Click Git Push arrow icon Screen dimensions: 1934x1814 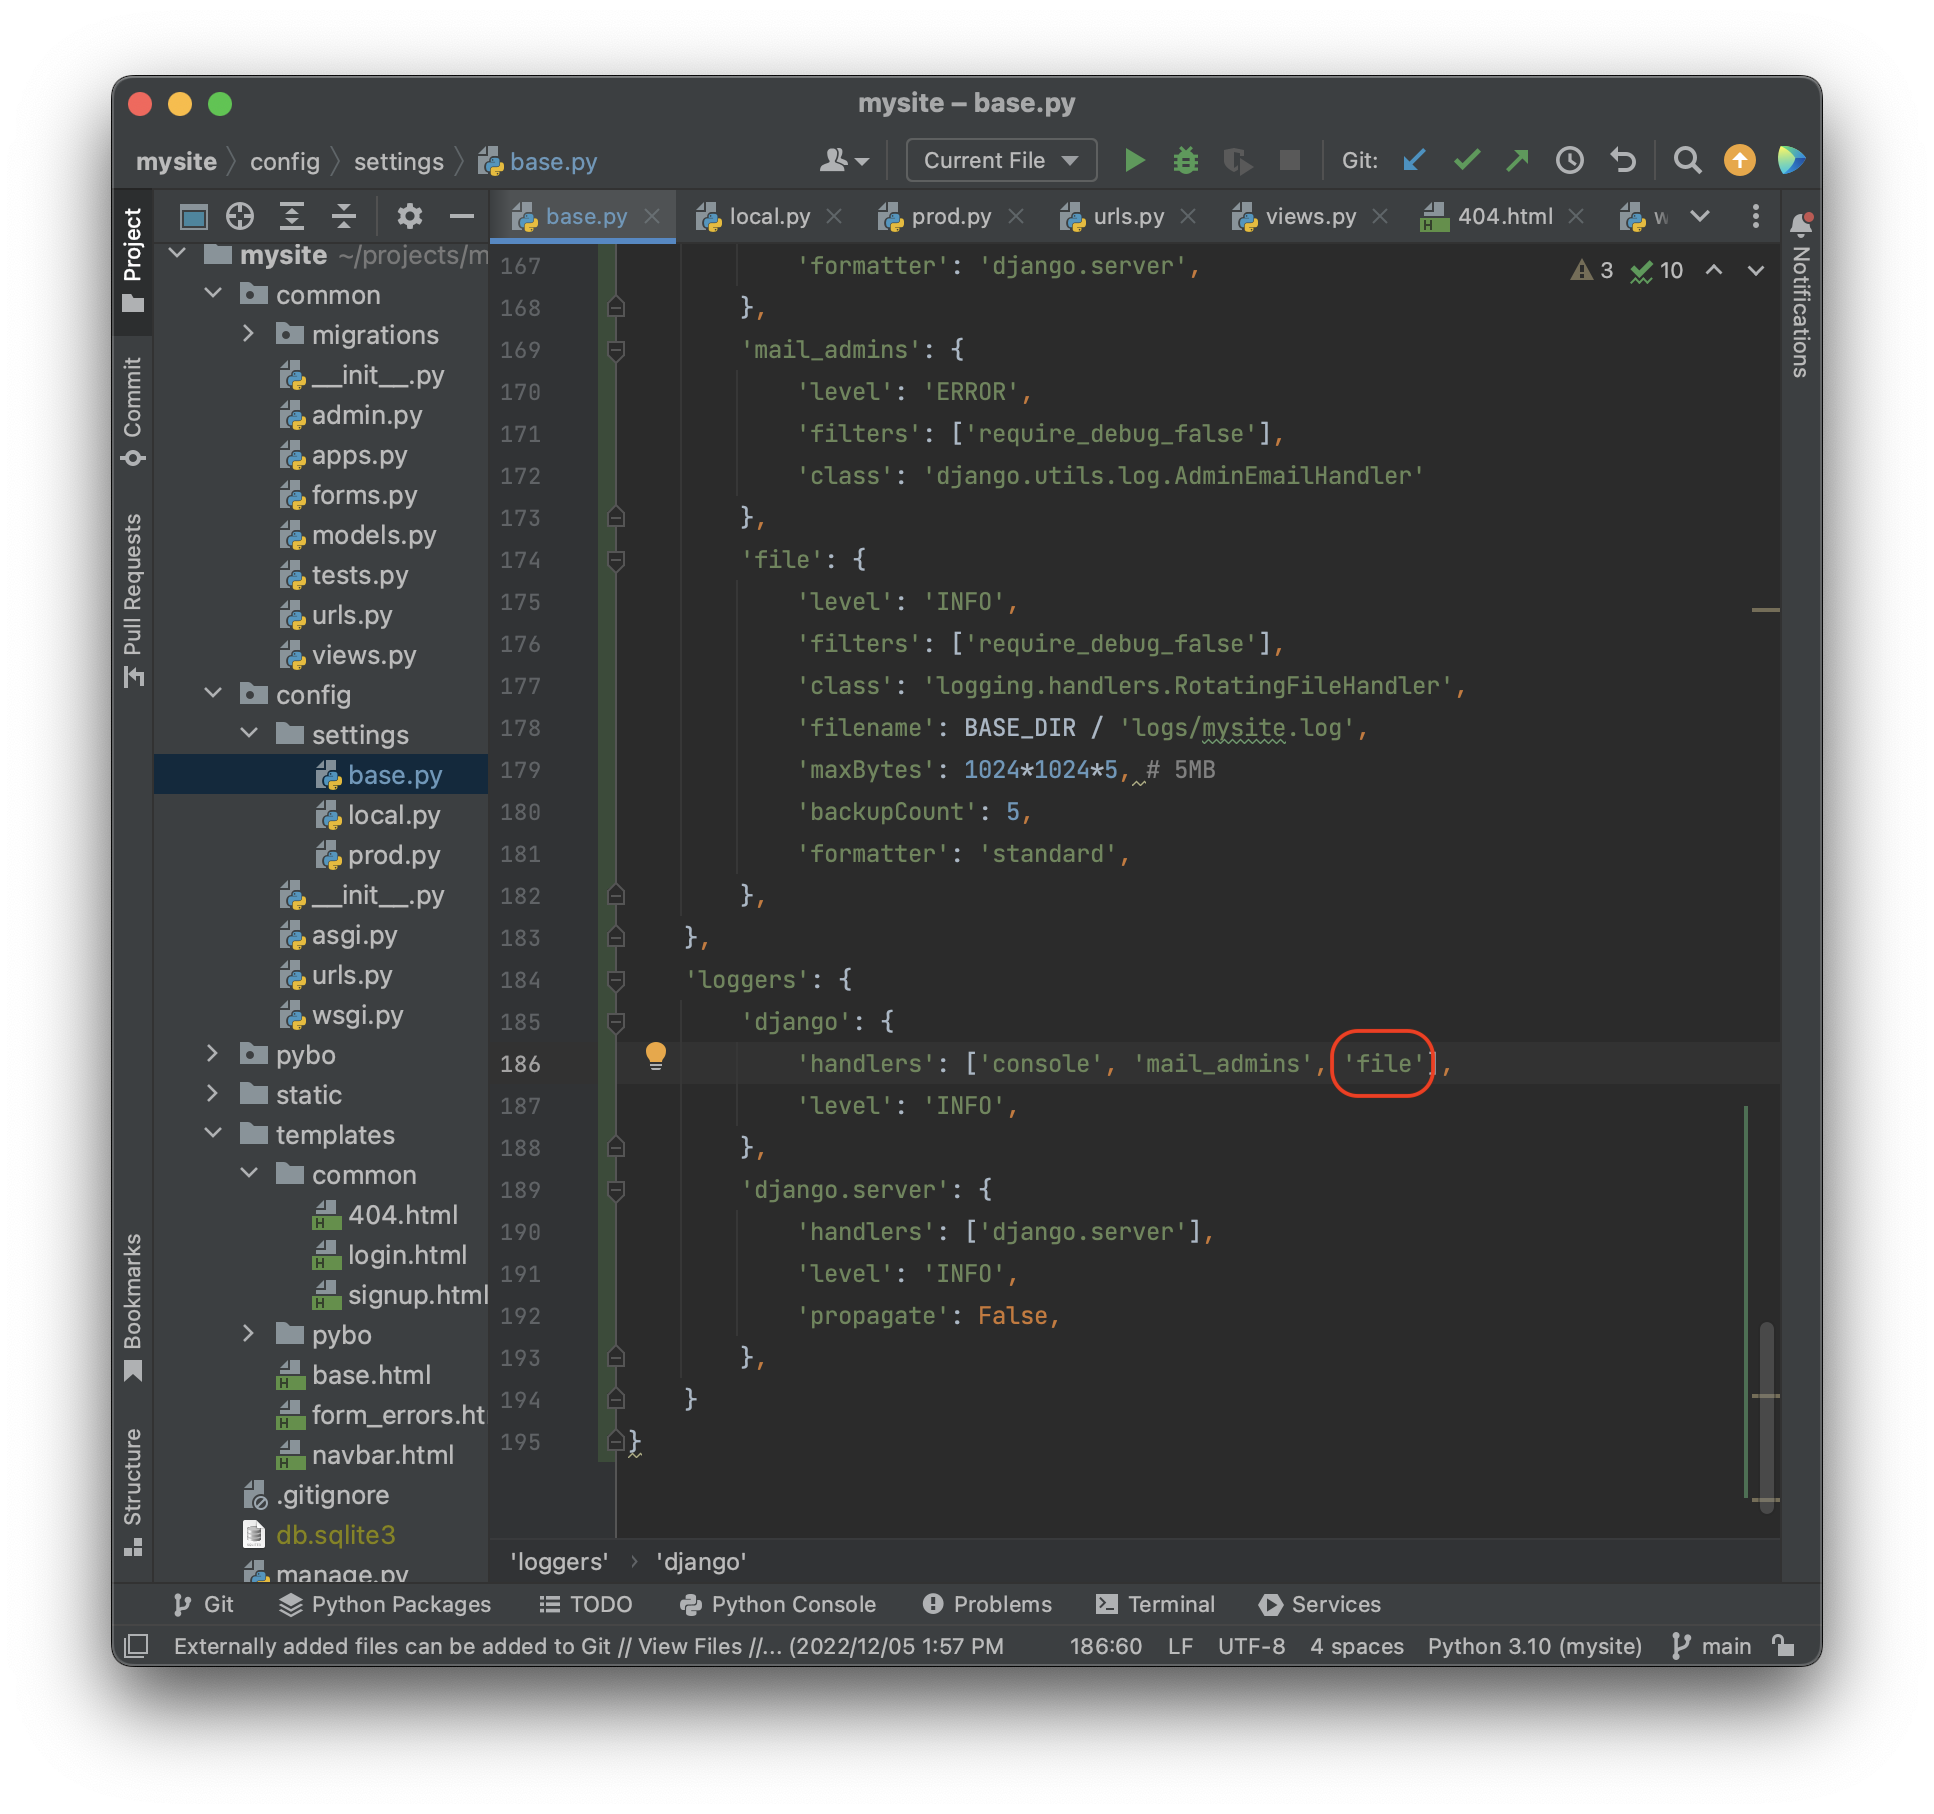1517,160
